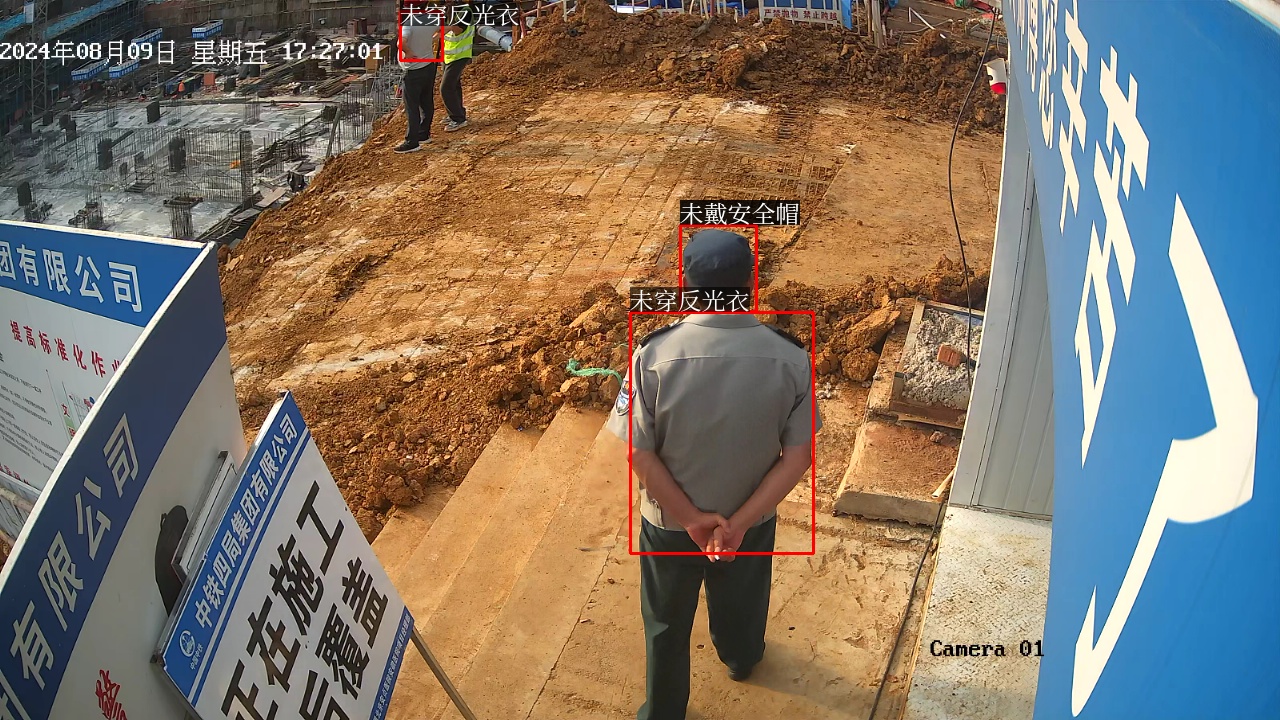
Task: Click the 星期五 weekday text in the overlay
Action: point(229,53)
